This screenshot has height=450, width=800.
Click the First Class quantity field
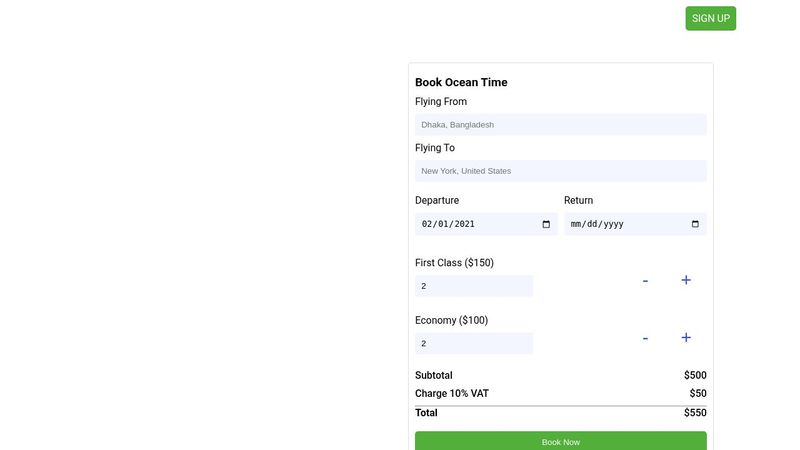click(x=473, y=286)
